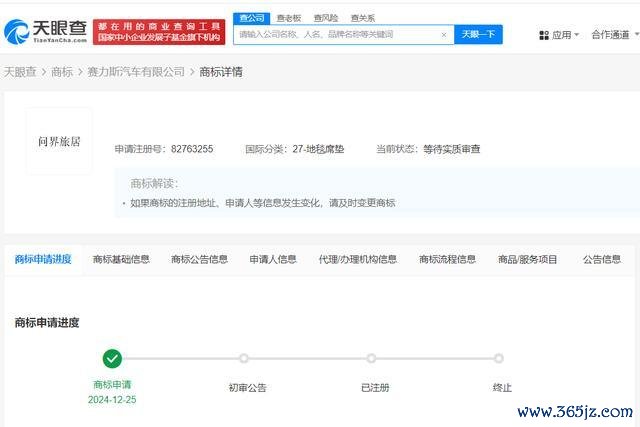This screenshot has width=640, height=427.
Task: Click the red promotional banner
Action: tap(159, 32)
